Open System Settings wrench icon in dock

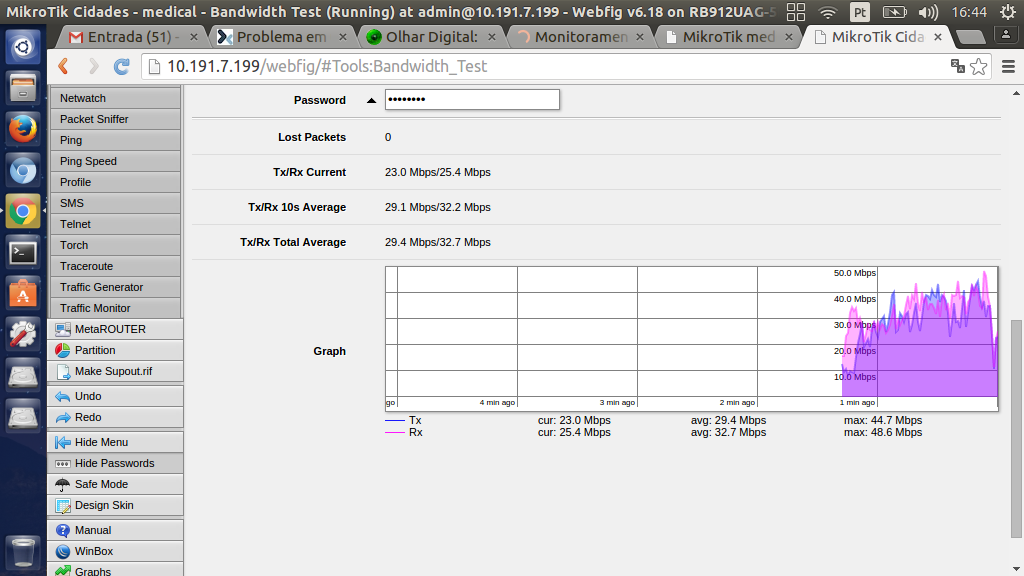point(23,335)
